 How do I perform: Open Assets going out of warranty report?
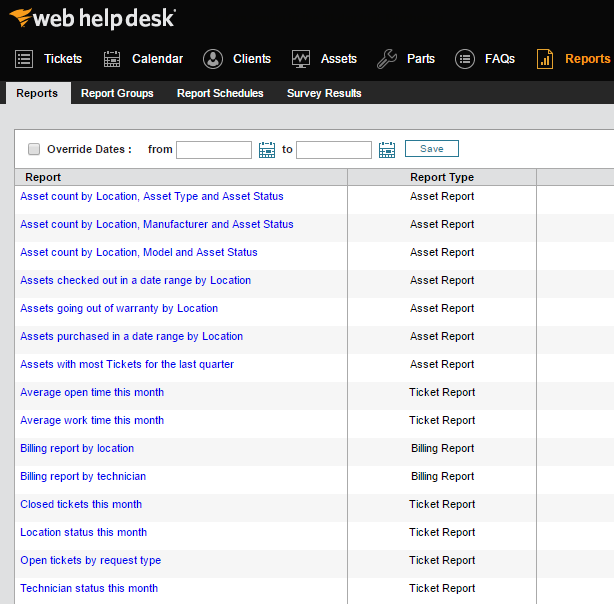(119, 308)
